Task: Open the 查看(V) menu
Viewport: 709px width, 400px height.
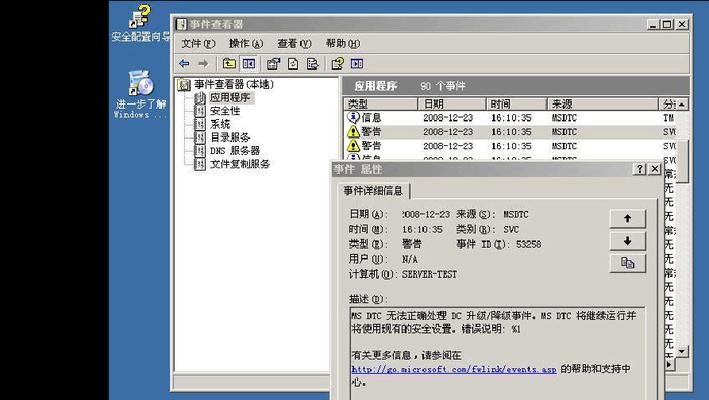Action: click(x=294, y=43)
